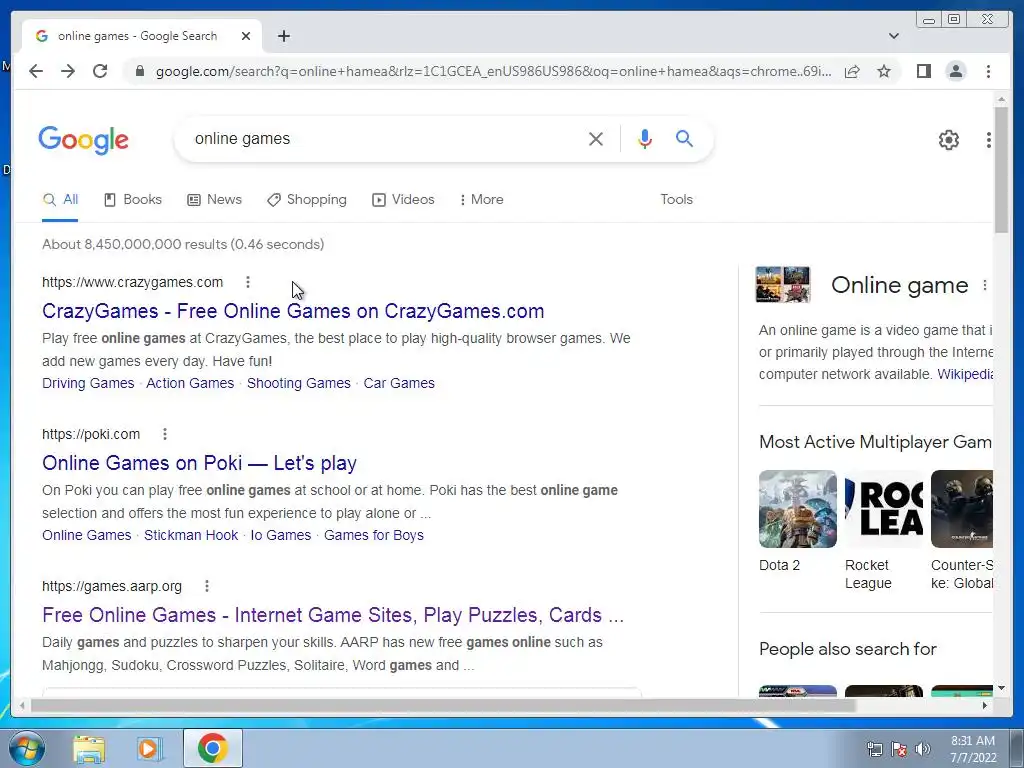Viewport: 1024px width, 768px height.
Task: Reload the Google search page
Action: (x=100, y=71)
